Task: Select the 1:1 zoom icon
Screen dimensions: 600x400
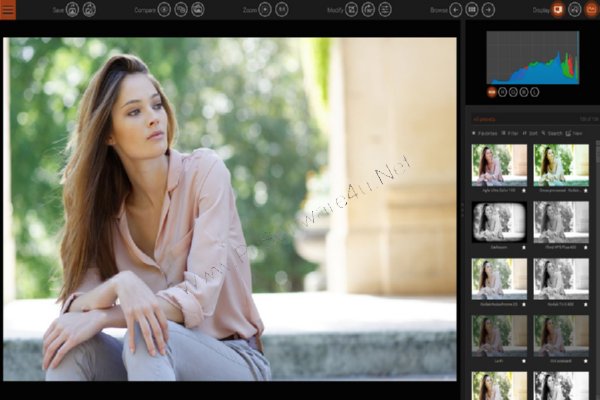Action: click(282, 10)
